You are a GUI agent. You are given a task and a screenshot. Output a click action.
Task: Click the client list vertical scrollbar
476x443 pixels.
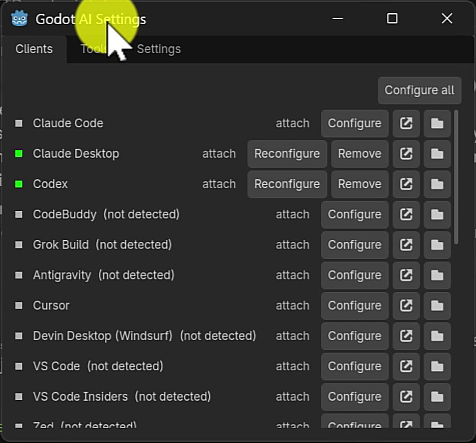point(456,177)
